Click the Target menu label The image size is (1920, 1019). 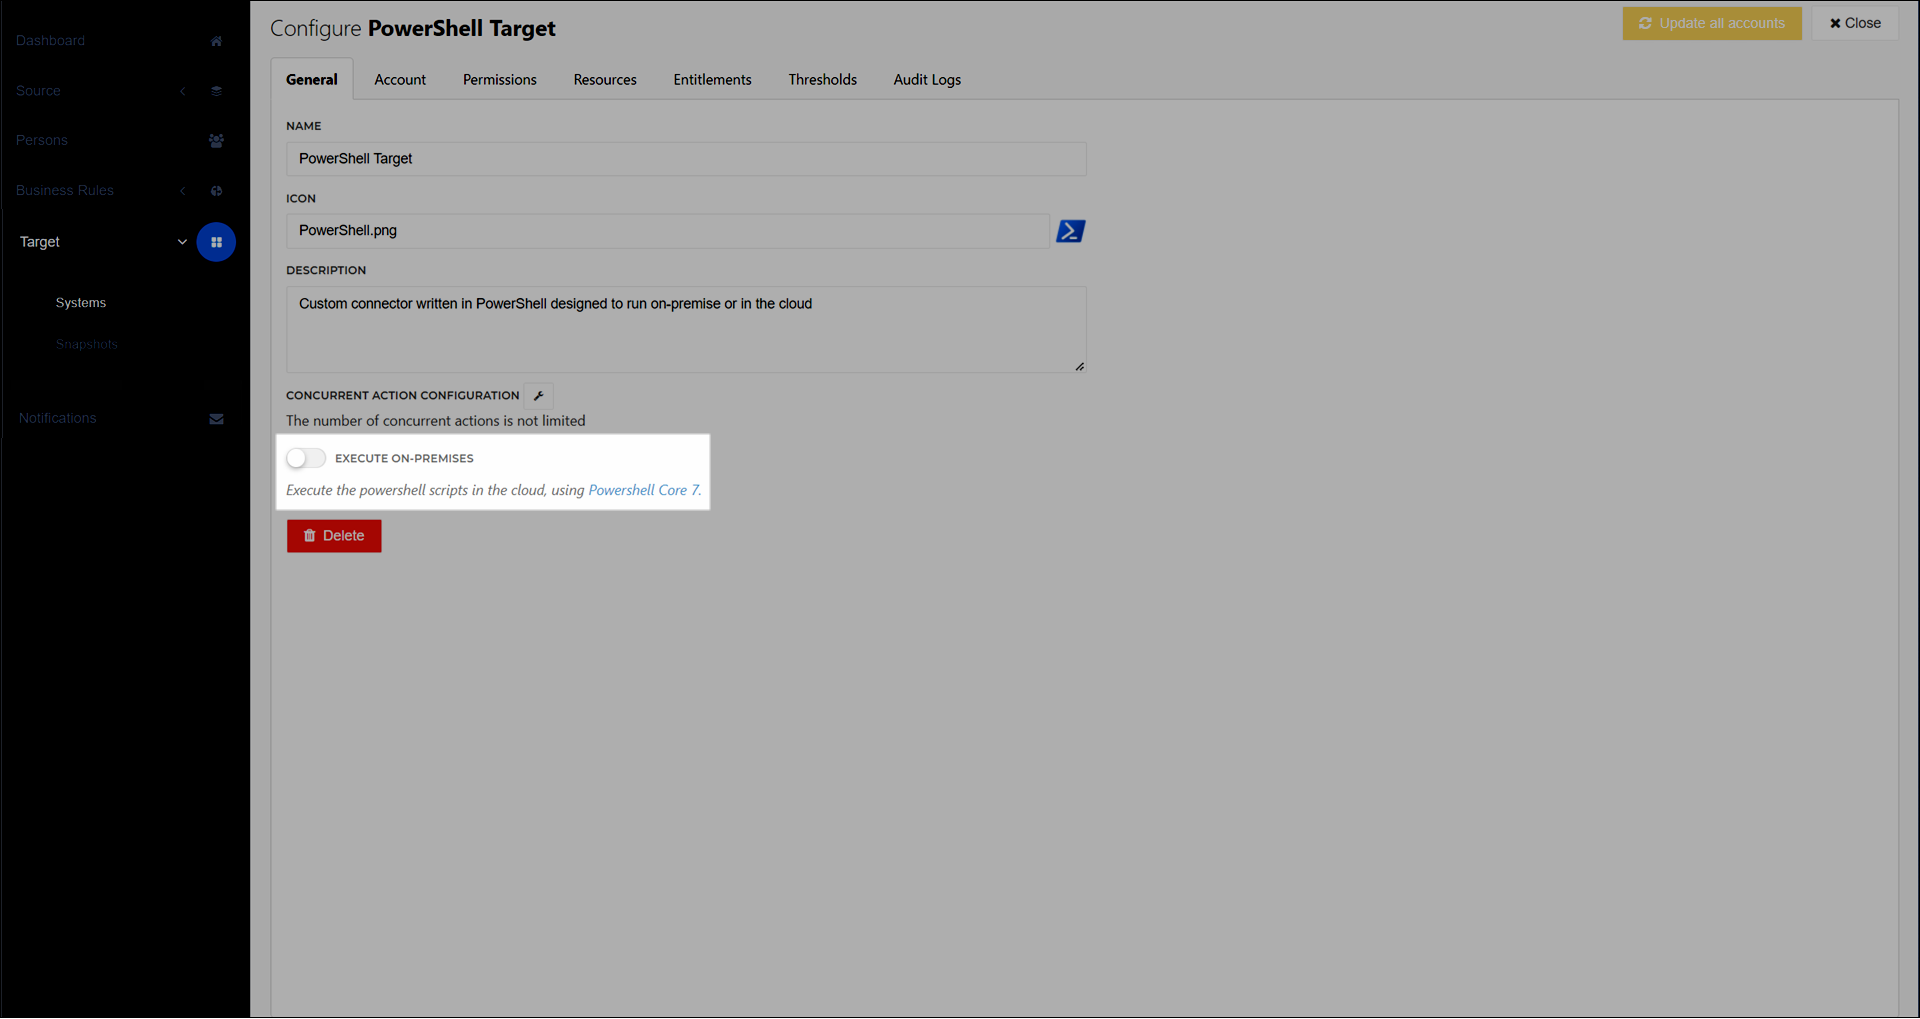click(40, 242)
